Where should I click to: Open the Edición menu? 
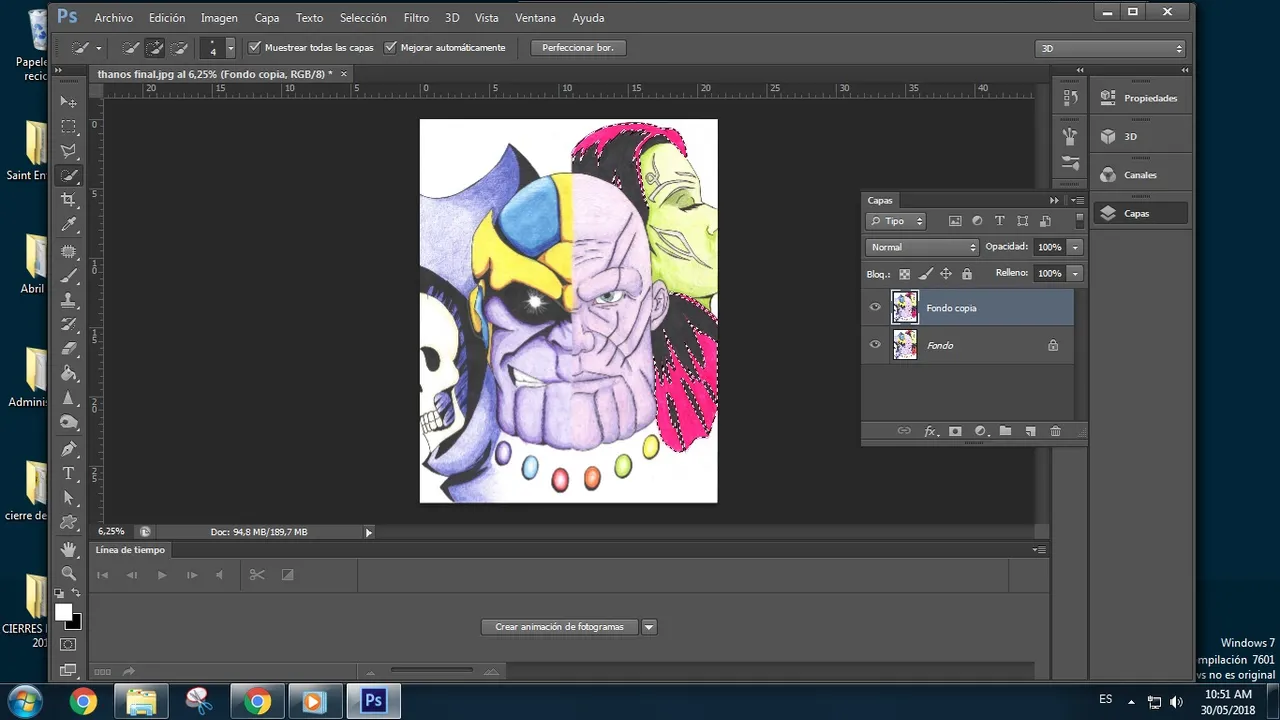[x=167, y=18]
